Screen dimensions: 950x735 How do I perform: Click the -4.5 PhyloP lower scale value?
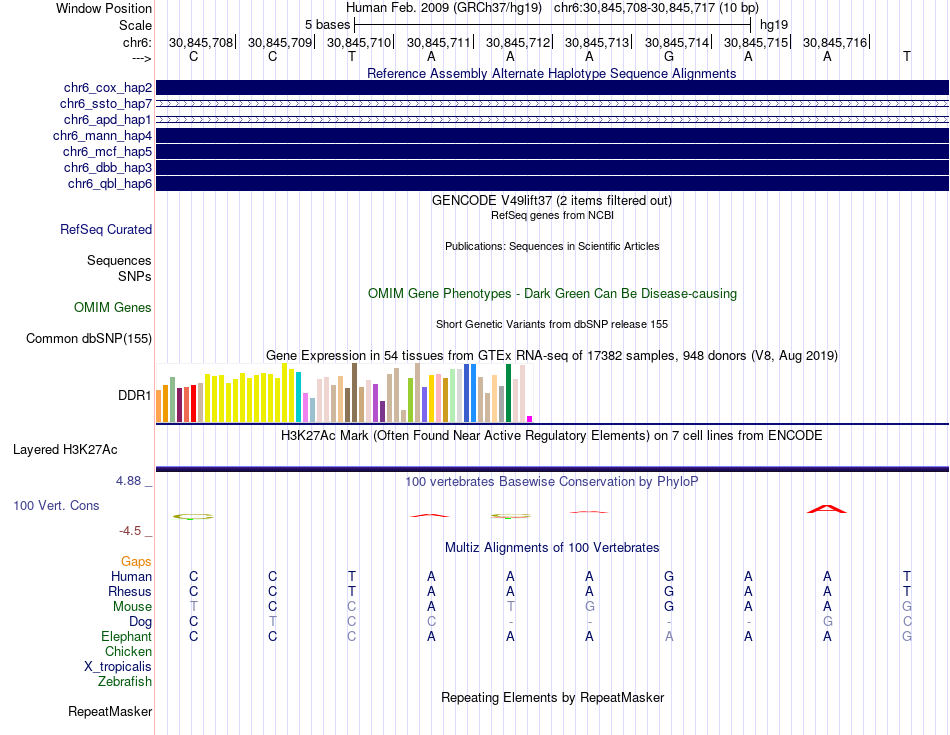[130, 531]
